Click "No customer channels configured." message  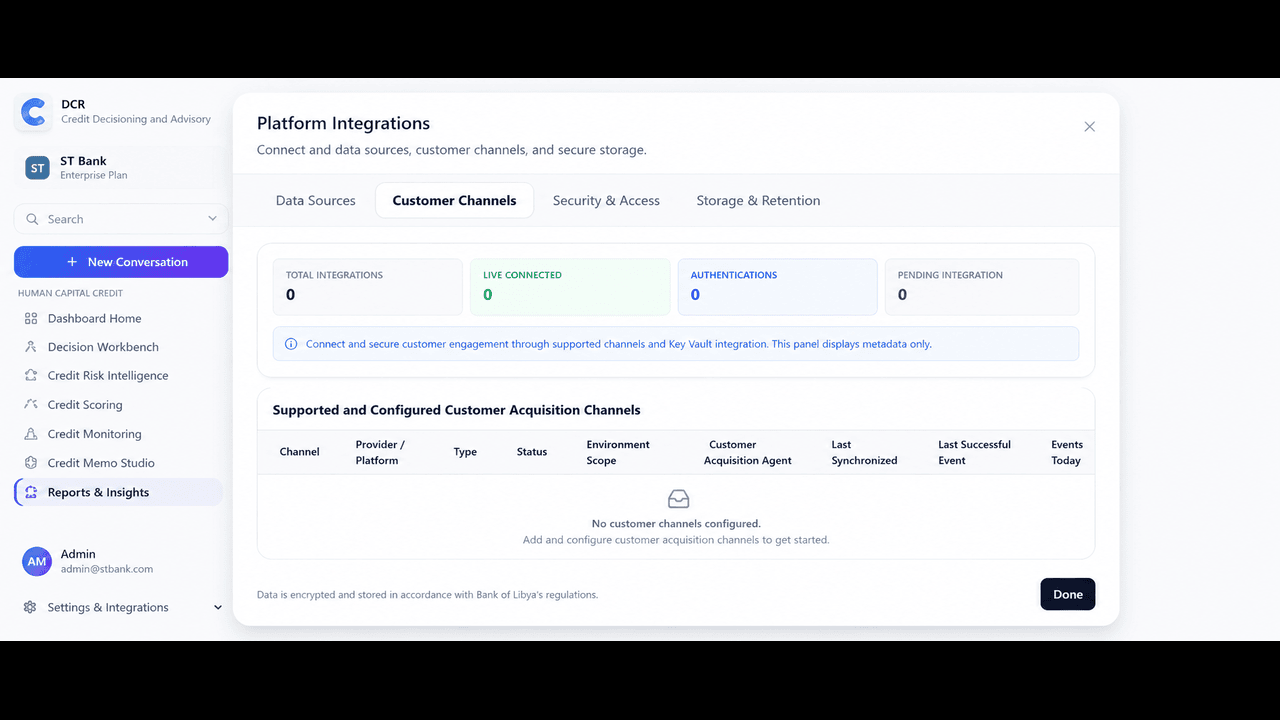pos(676,523)
